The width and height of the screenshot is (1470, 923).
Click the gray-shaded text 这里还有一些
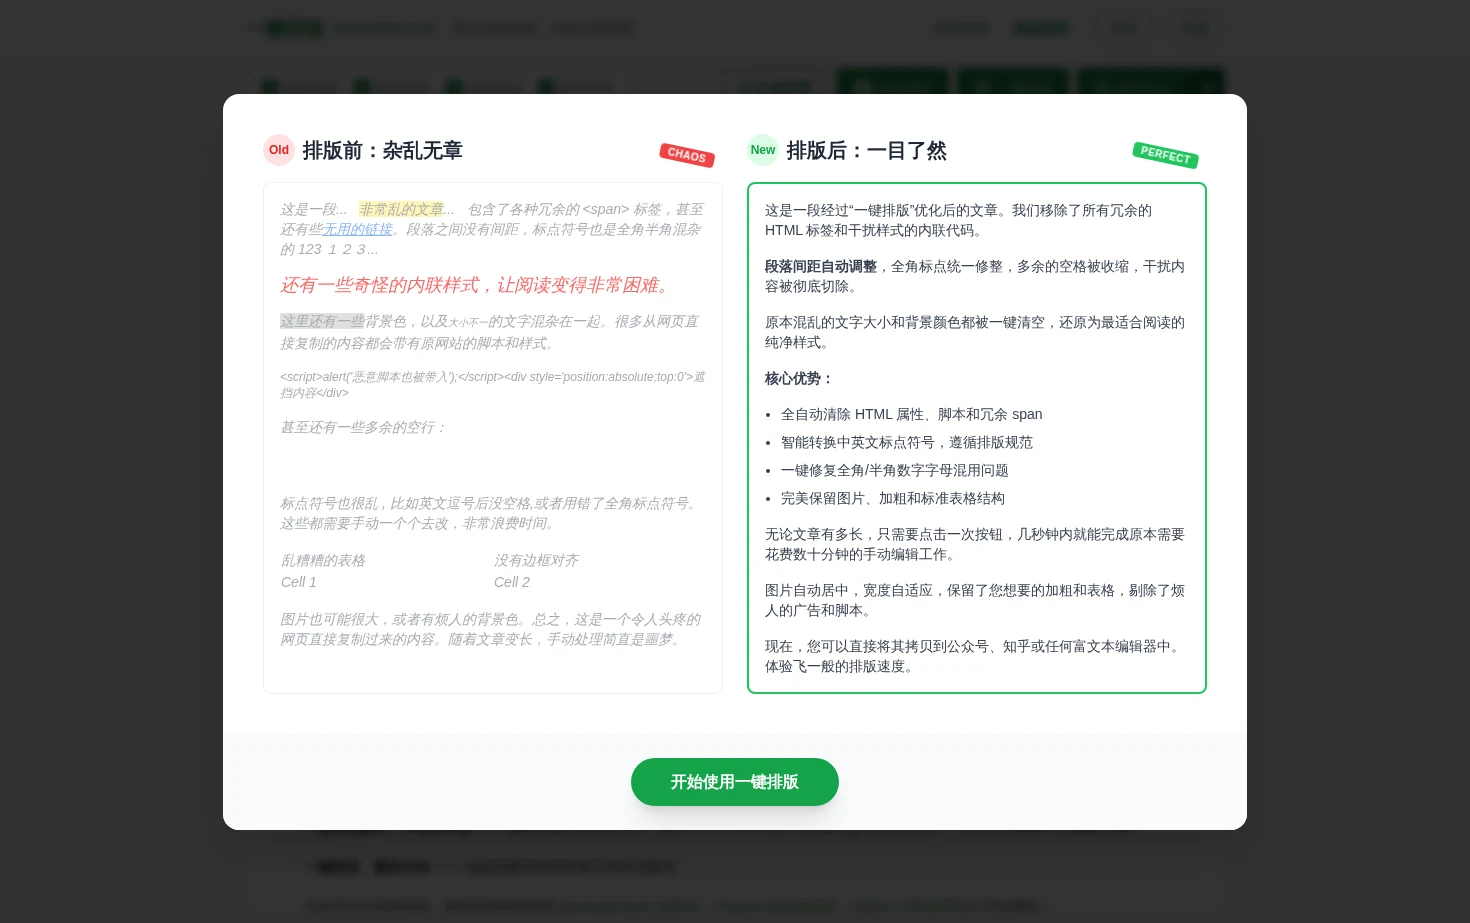(x=322, y=322)
